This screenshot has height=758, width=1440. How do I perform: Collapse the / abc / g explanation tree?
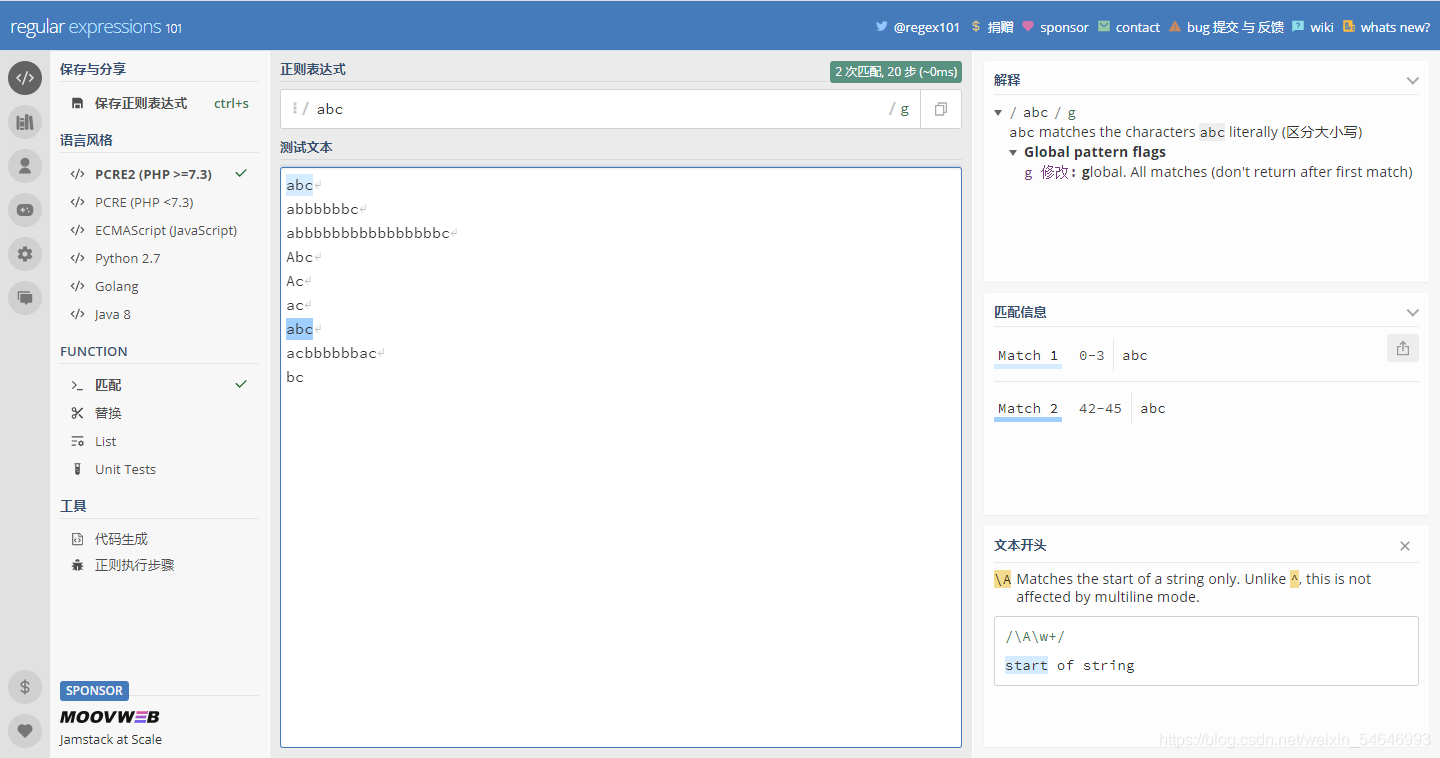coord(998,112)
